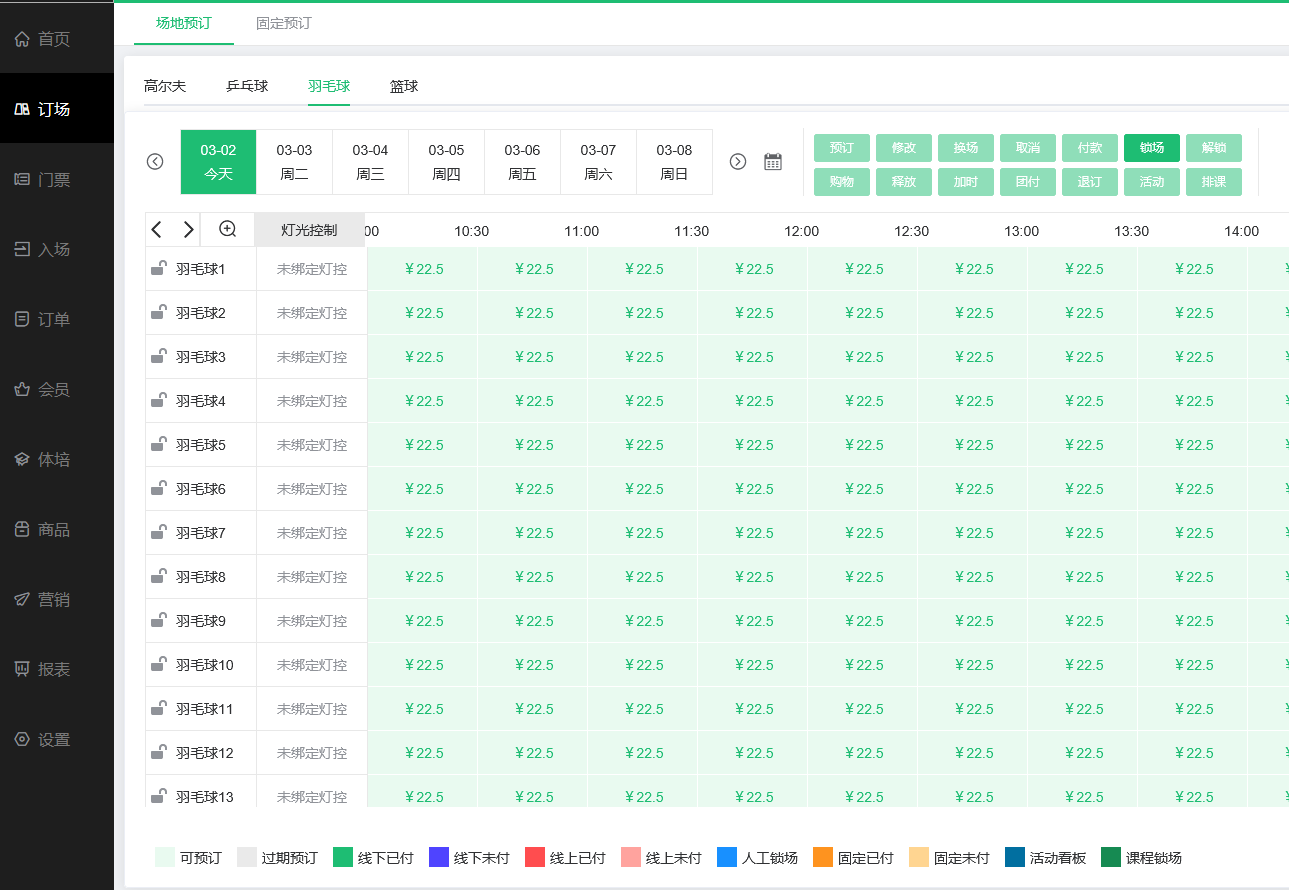Image resolution: width=1289 pixels, height=890 pixels.
Task: Click the calendar date picker icon
Action: pyautogui.click(x=773, y=162)
